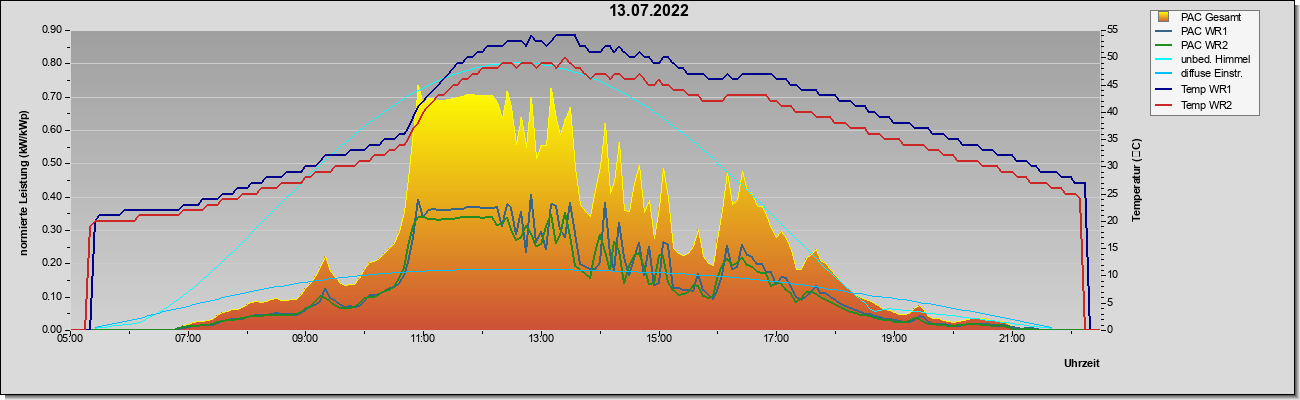
Task: Click the 0.90 power axis label
Action: tap(51, 30)
